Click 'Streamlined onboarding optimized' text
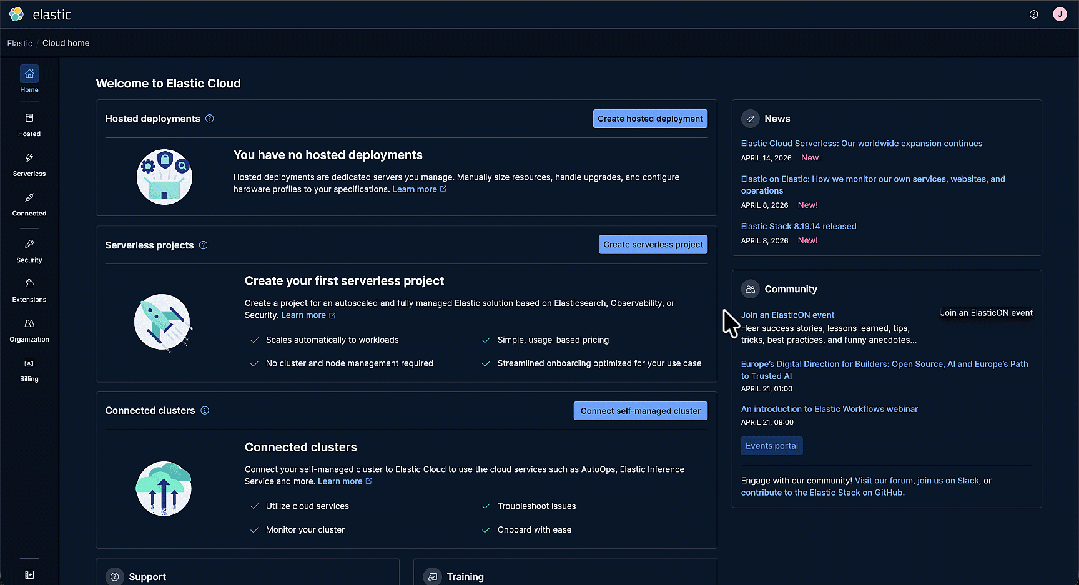 click(x=599, y=363)
